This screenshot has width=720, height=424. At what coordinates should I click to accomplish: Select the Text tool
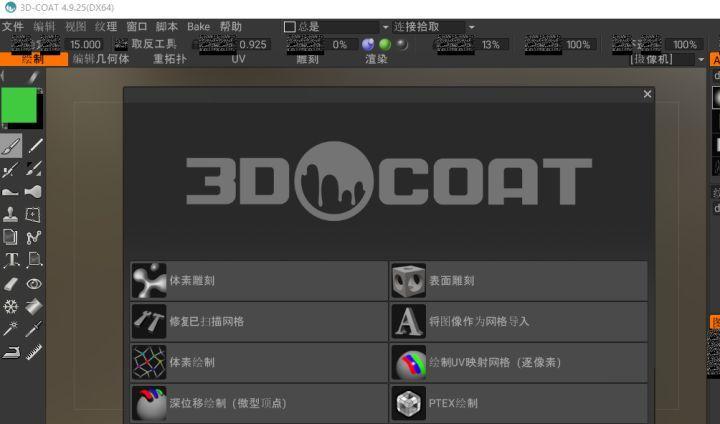(11, 260)
